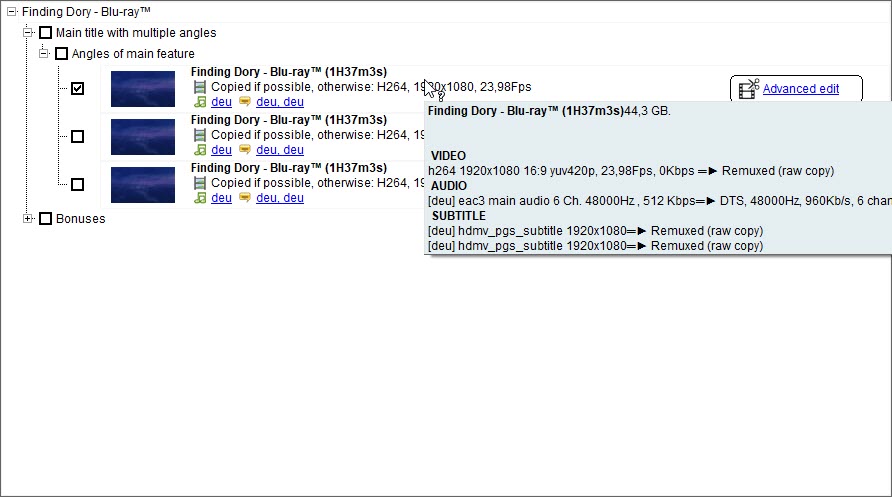Select Main title with multiple angles label

point(136,33)
